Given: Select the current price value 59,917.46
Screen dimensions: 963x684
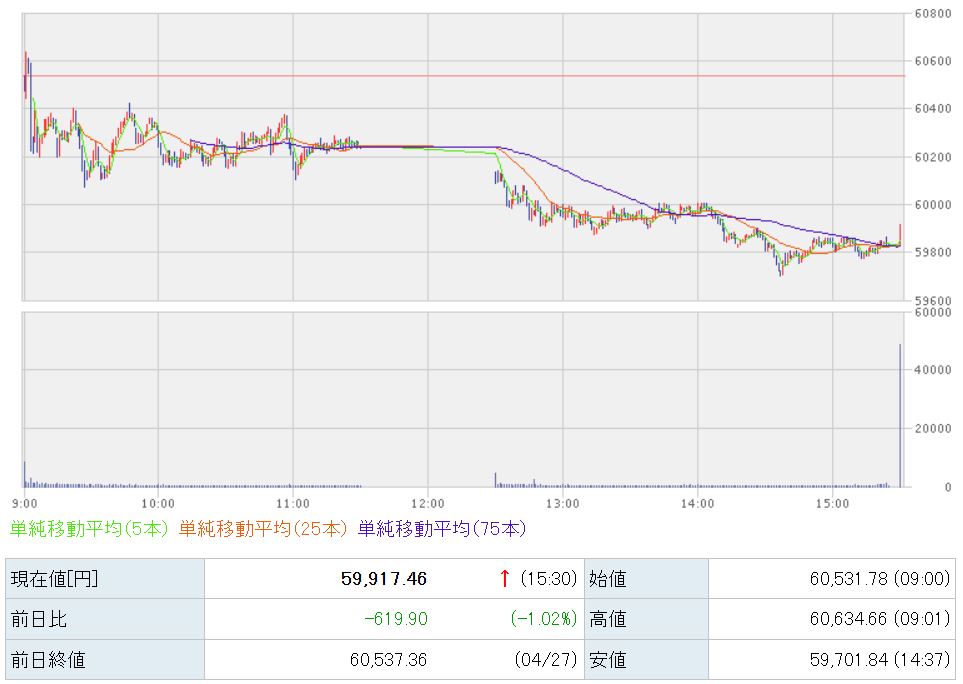Looking at the screenshot, I should (x=383, y=579).
